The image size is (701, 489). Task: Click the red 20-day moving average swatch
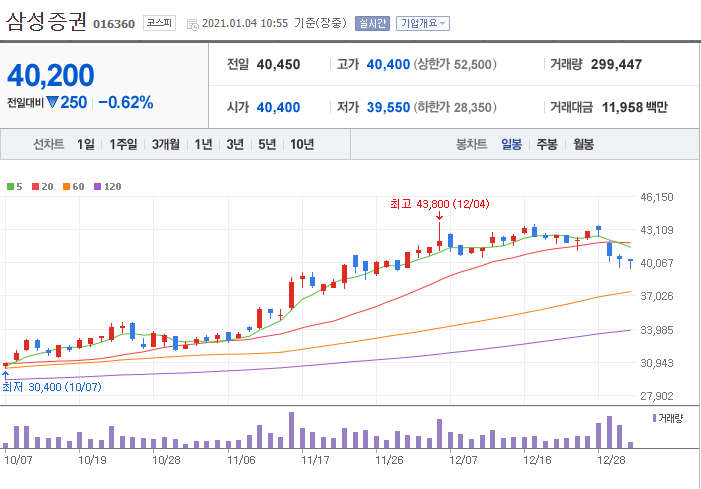[x=36, y=186]
